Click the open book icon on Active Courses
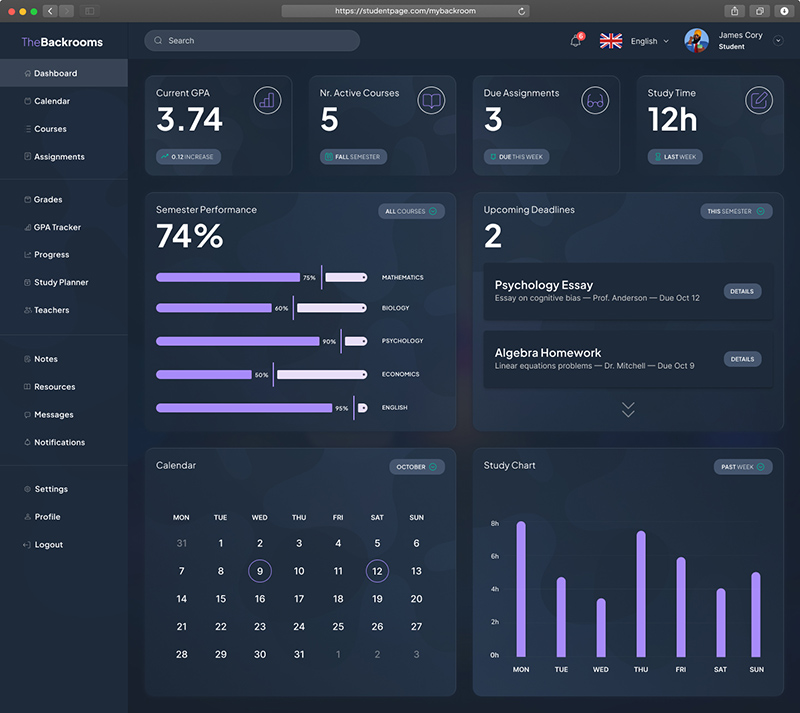 (431, 101)
